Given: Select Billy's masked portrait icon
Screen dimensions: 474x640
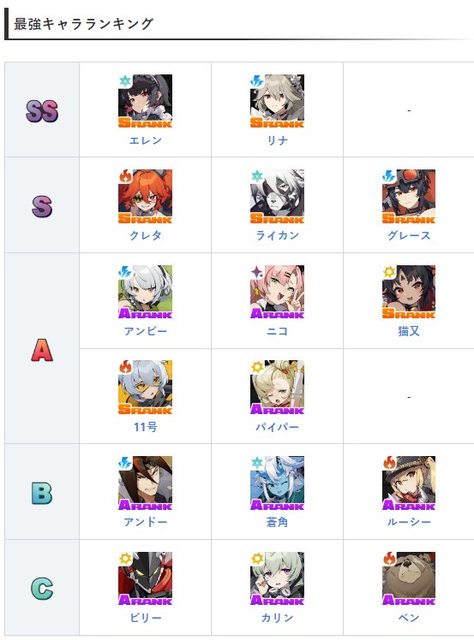Looking at the screenshot, I should pyautogui.click(x=145, y=579).
